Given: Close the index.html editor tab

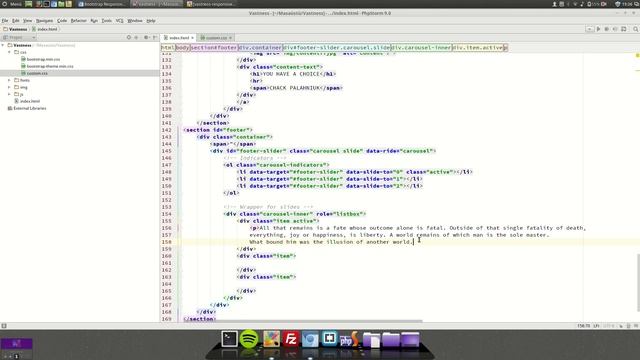Looking at the screenshot, I should [x=193, y=38].
